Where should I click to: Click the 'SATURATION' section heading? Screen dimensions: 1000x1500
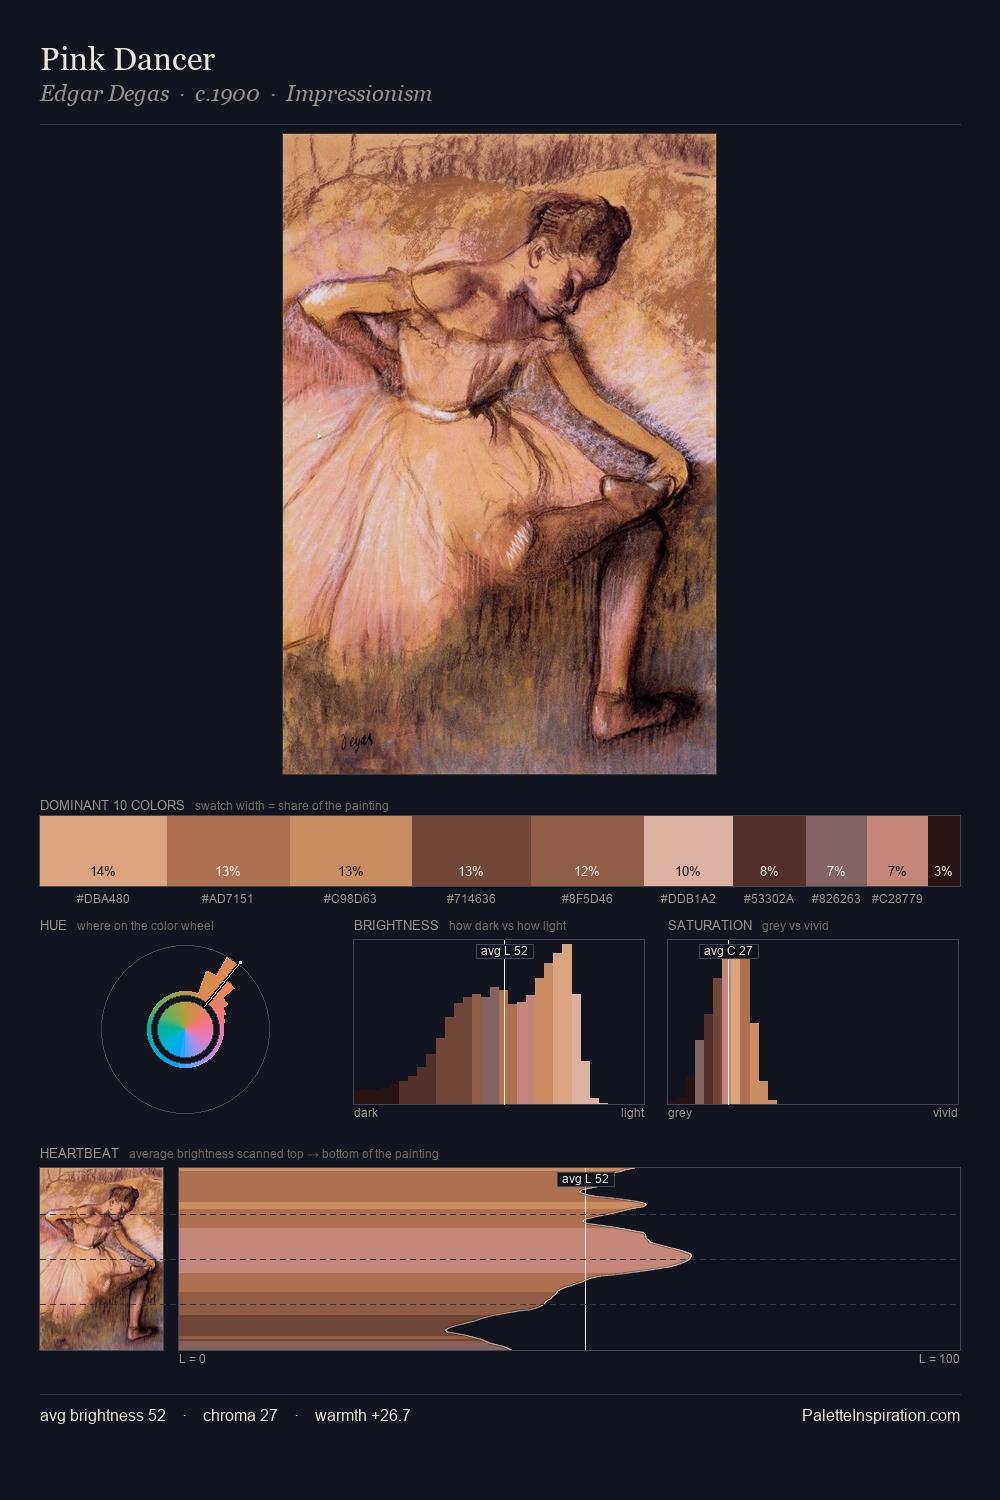point(710,925)
